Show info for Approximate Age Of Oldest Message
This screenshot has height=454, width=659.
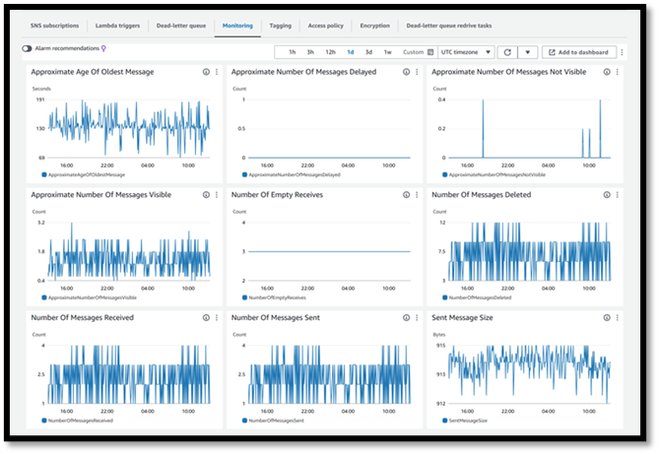[x=206, y=72]
